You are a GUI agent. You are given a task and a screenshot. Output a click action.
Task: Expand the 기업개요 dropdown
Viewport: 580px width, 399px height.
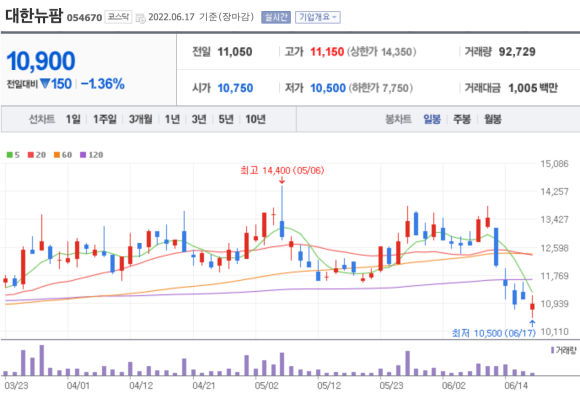point(318,17)
